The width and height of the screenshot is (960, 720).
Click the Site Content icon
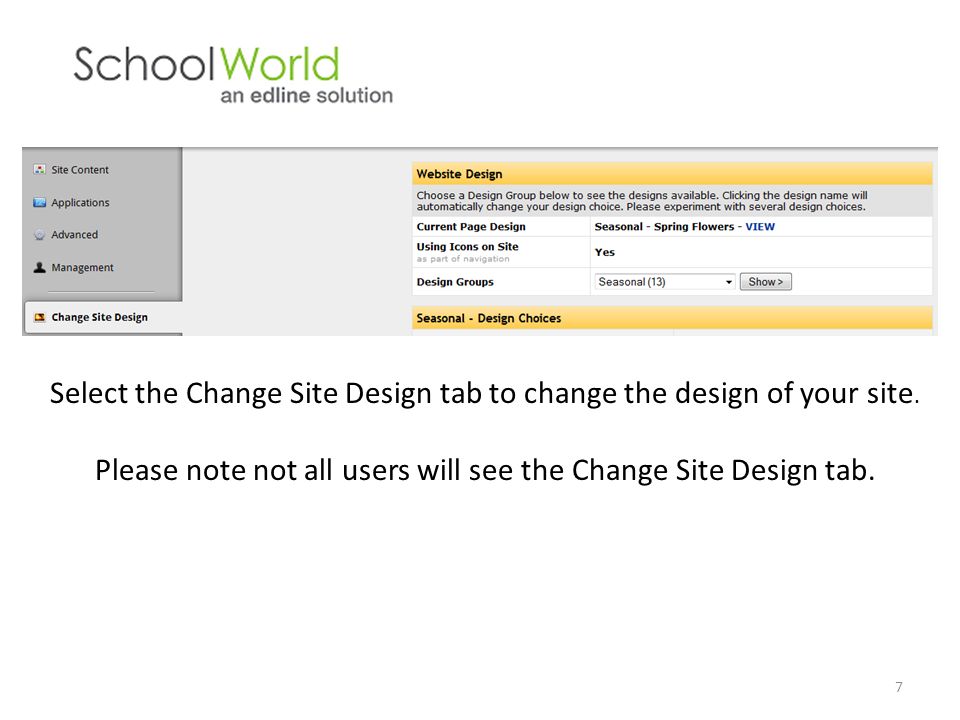[x=40, y=170]
